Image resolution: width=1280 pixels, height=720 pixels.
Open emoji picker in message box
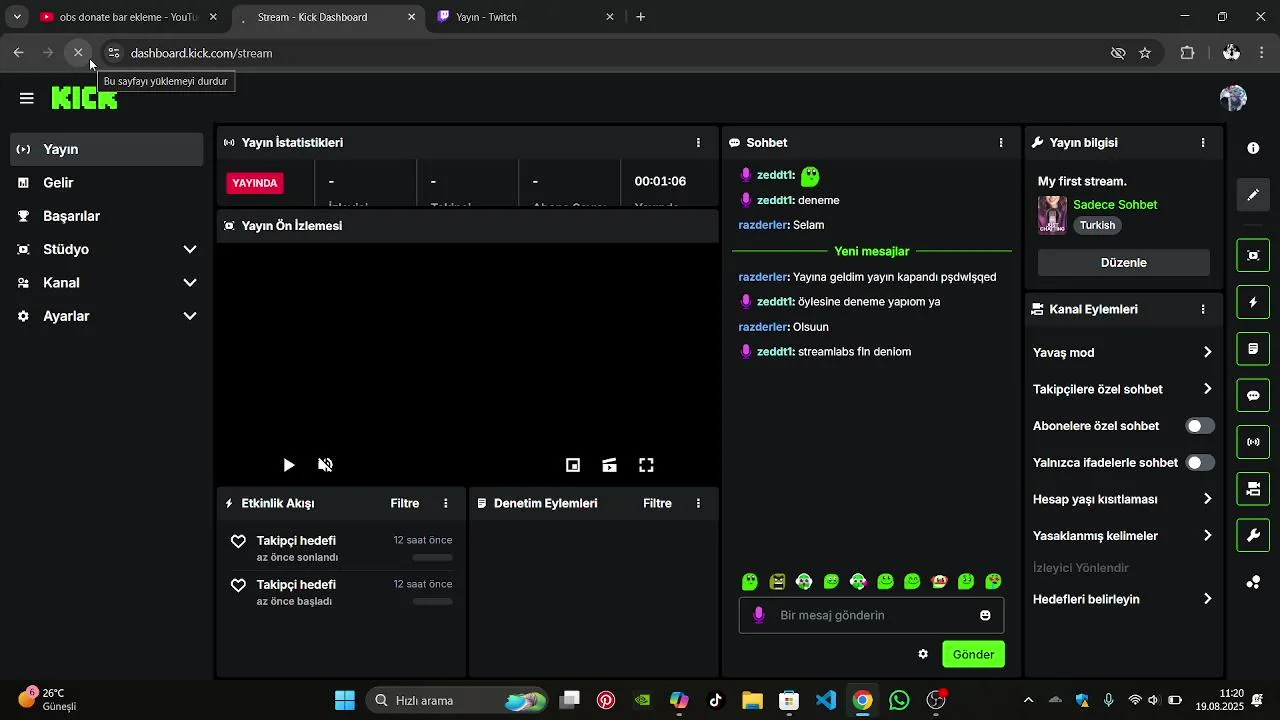point(985,615)
